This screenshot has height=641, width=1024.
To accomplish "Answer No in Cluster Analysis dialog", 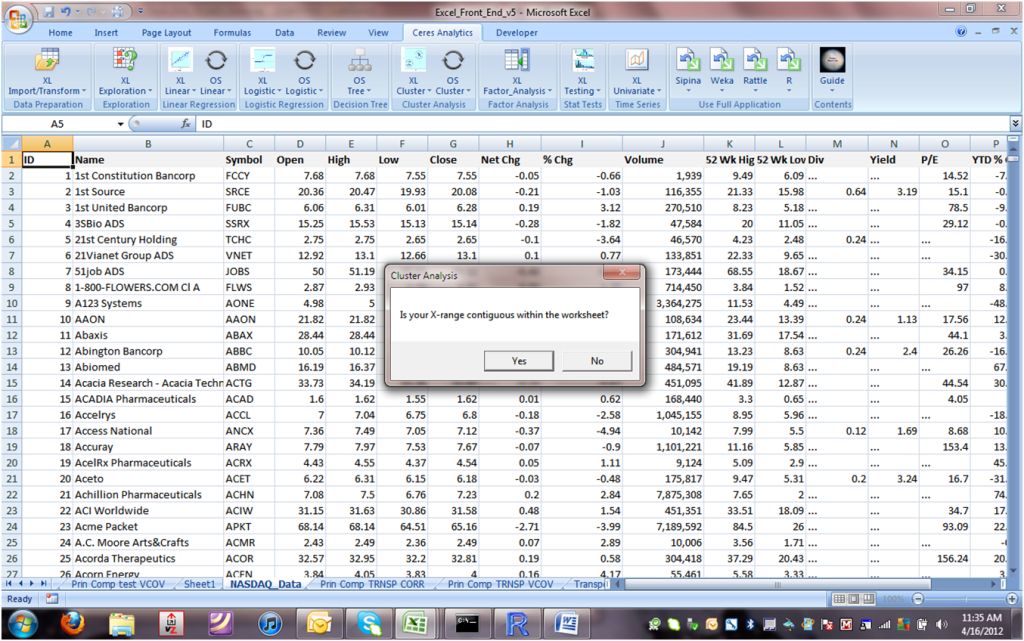I will (597, 361).
